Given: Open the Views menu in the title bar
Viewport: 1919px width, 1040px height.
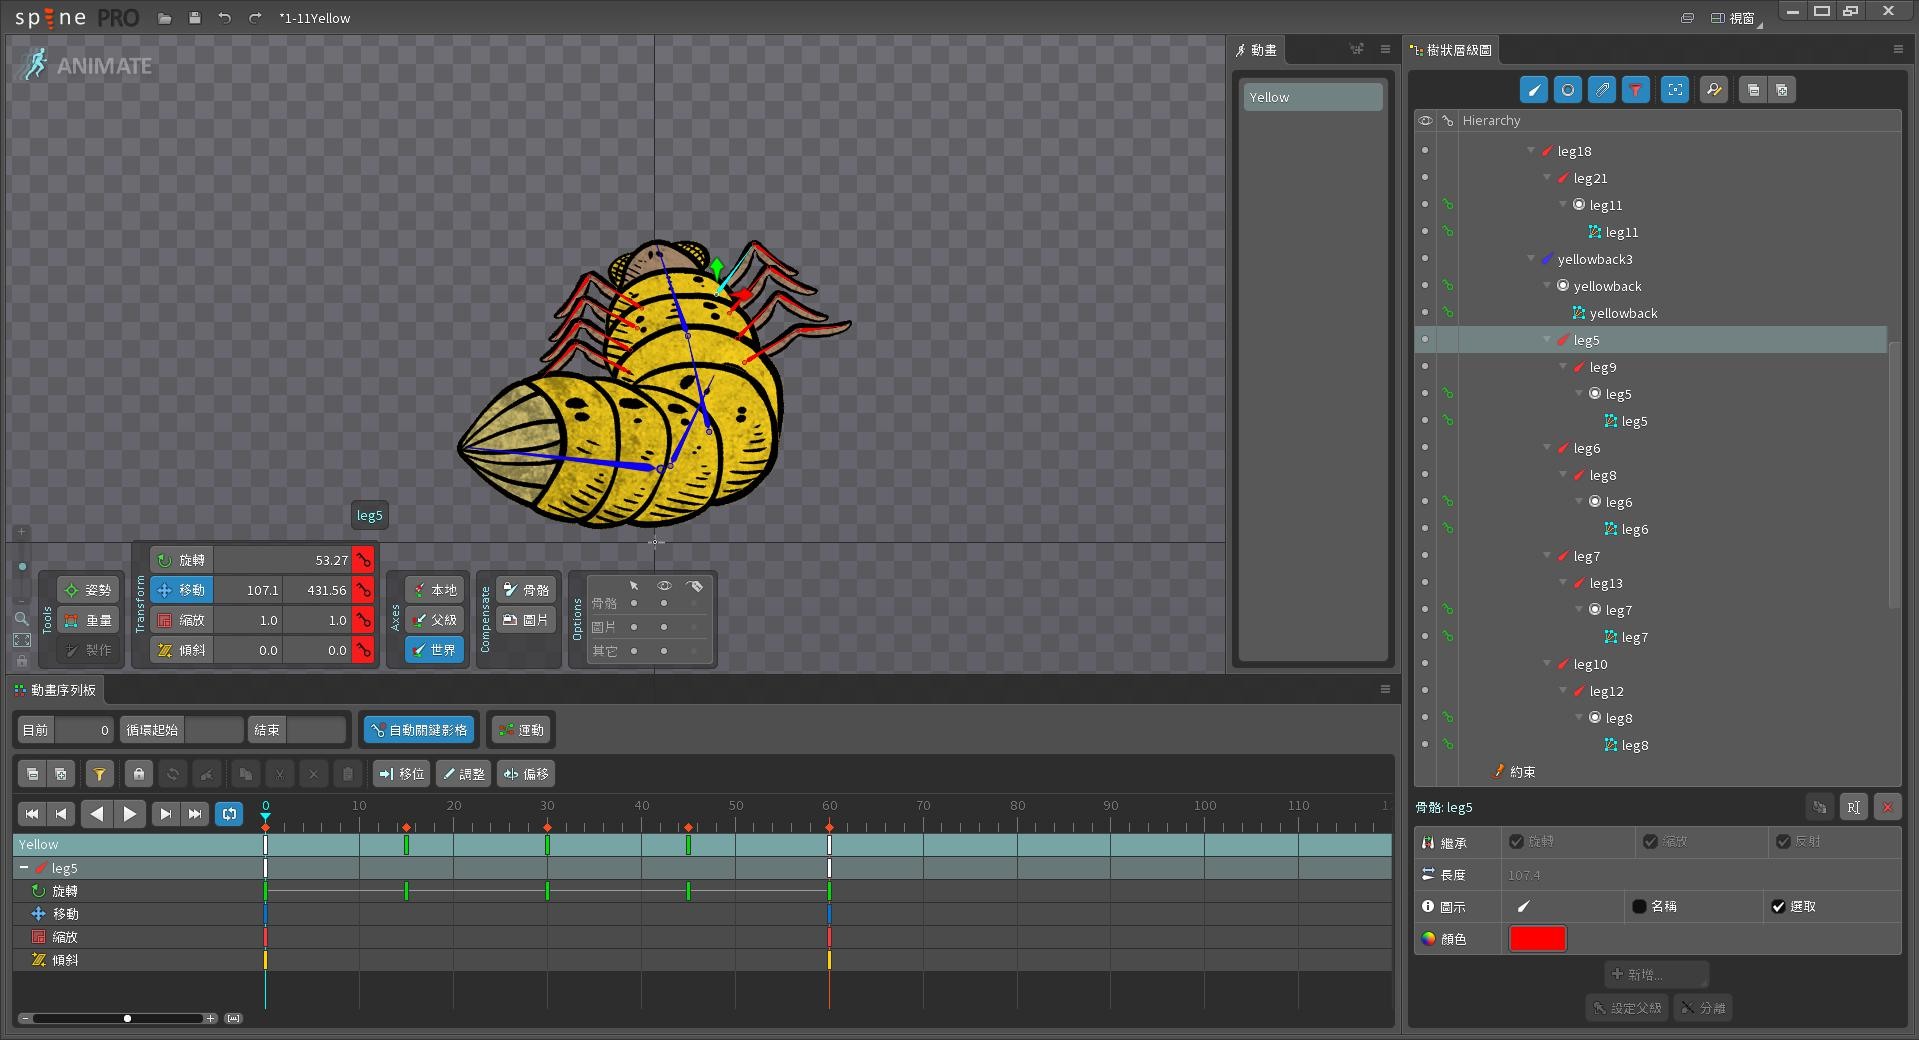Looking at the screenshot, I should (x=1735, y=18).
